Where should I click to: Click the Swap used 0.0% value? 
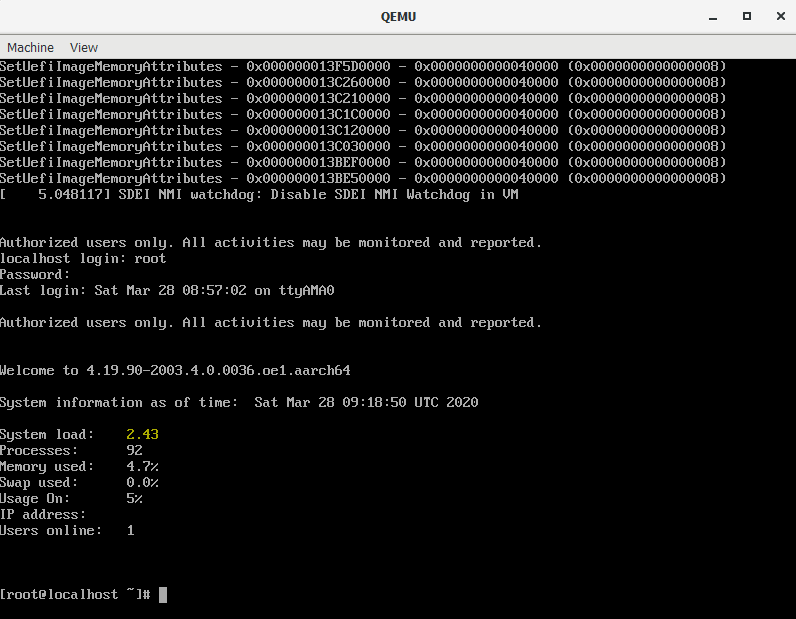pyautogui.click(x=142, y=483)
